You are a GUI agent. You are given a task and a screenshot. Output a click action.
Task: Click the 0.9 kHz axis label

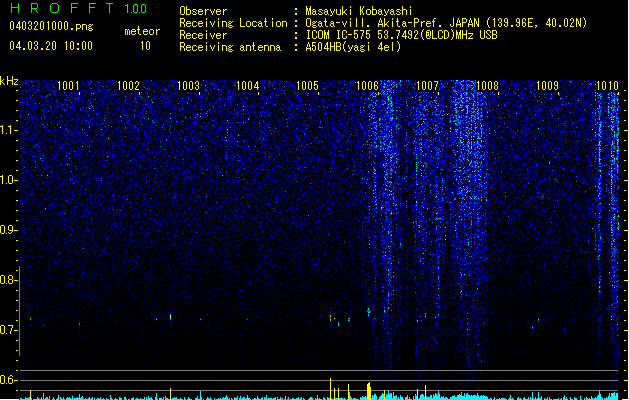(9, 230)
